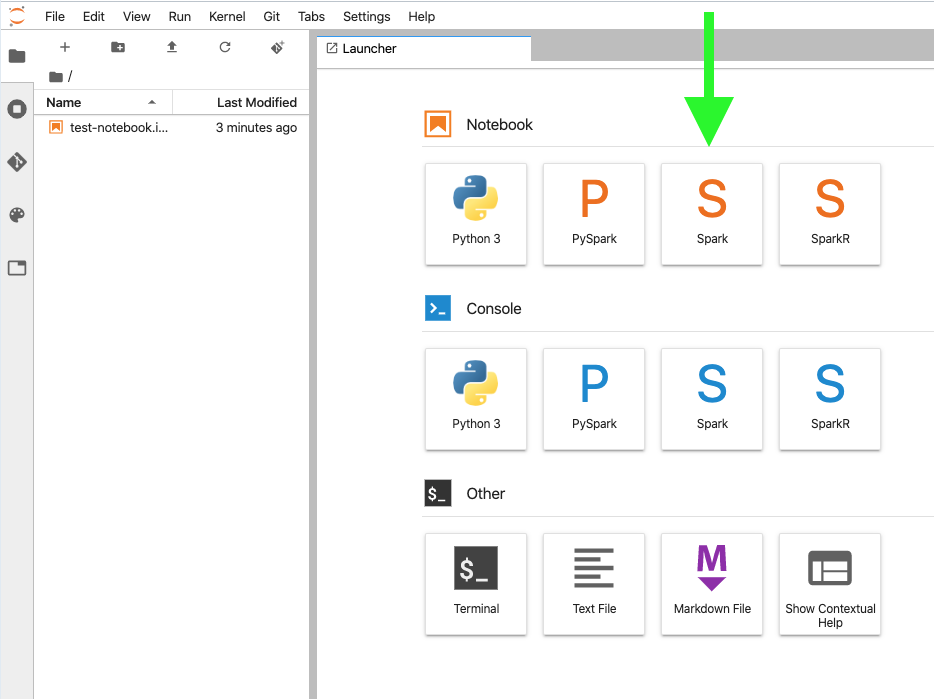Open a PySpark console

594,399
